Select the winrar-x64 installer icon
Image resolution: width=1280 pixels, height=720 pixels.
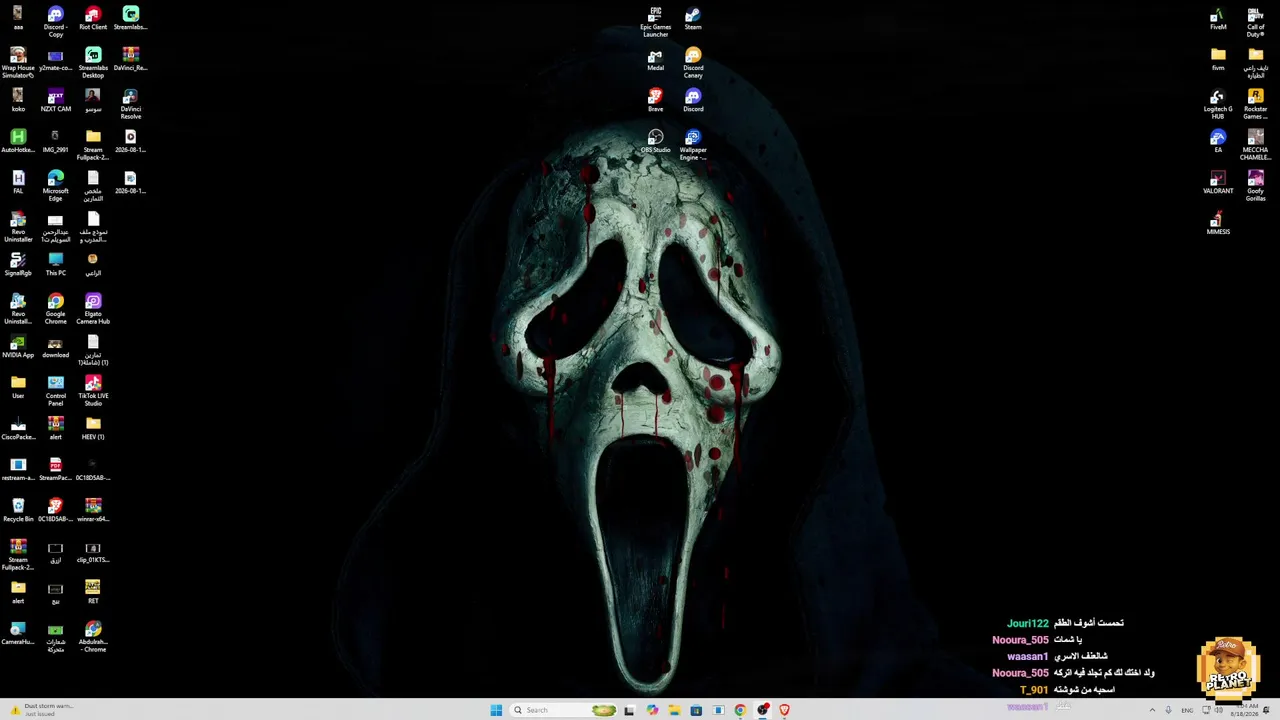tap(93, 510)
